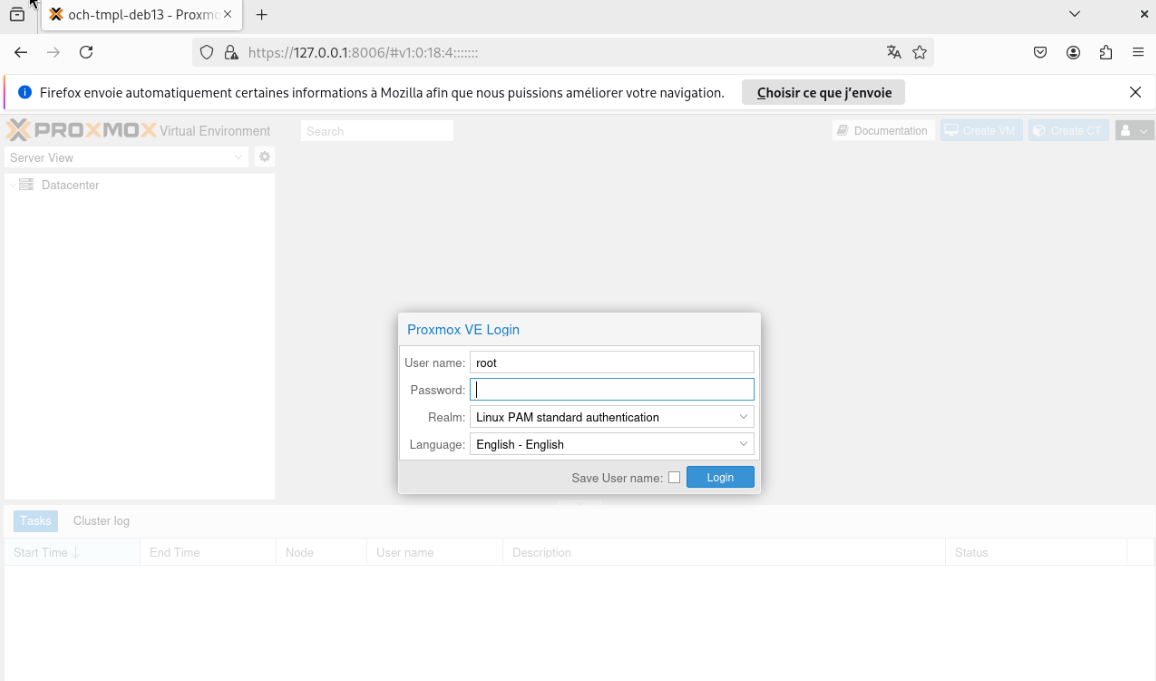Switch to the Cluster log tab
This screenshot has width=1156, height=681.
click(101, 521)
